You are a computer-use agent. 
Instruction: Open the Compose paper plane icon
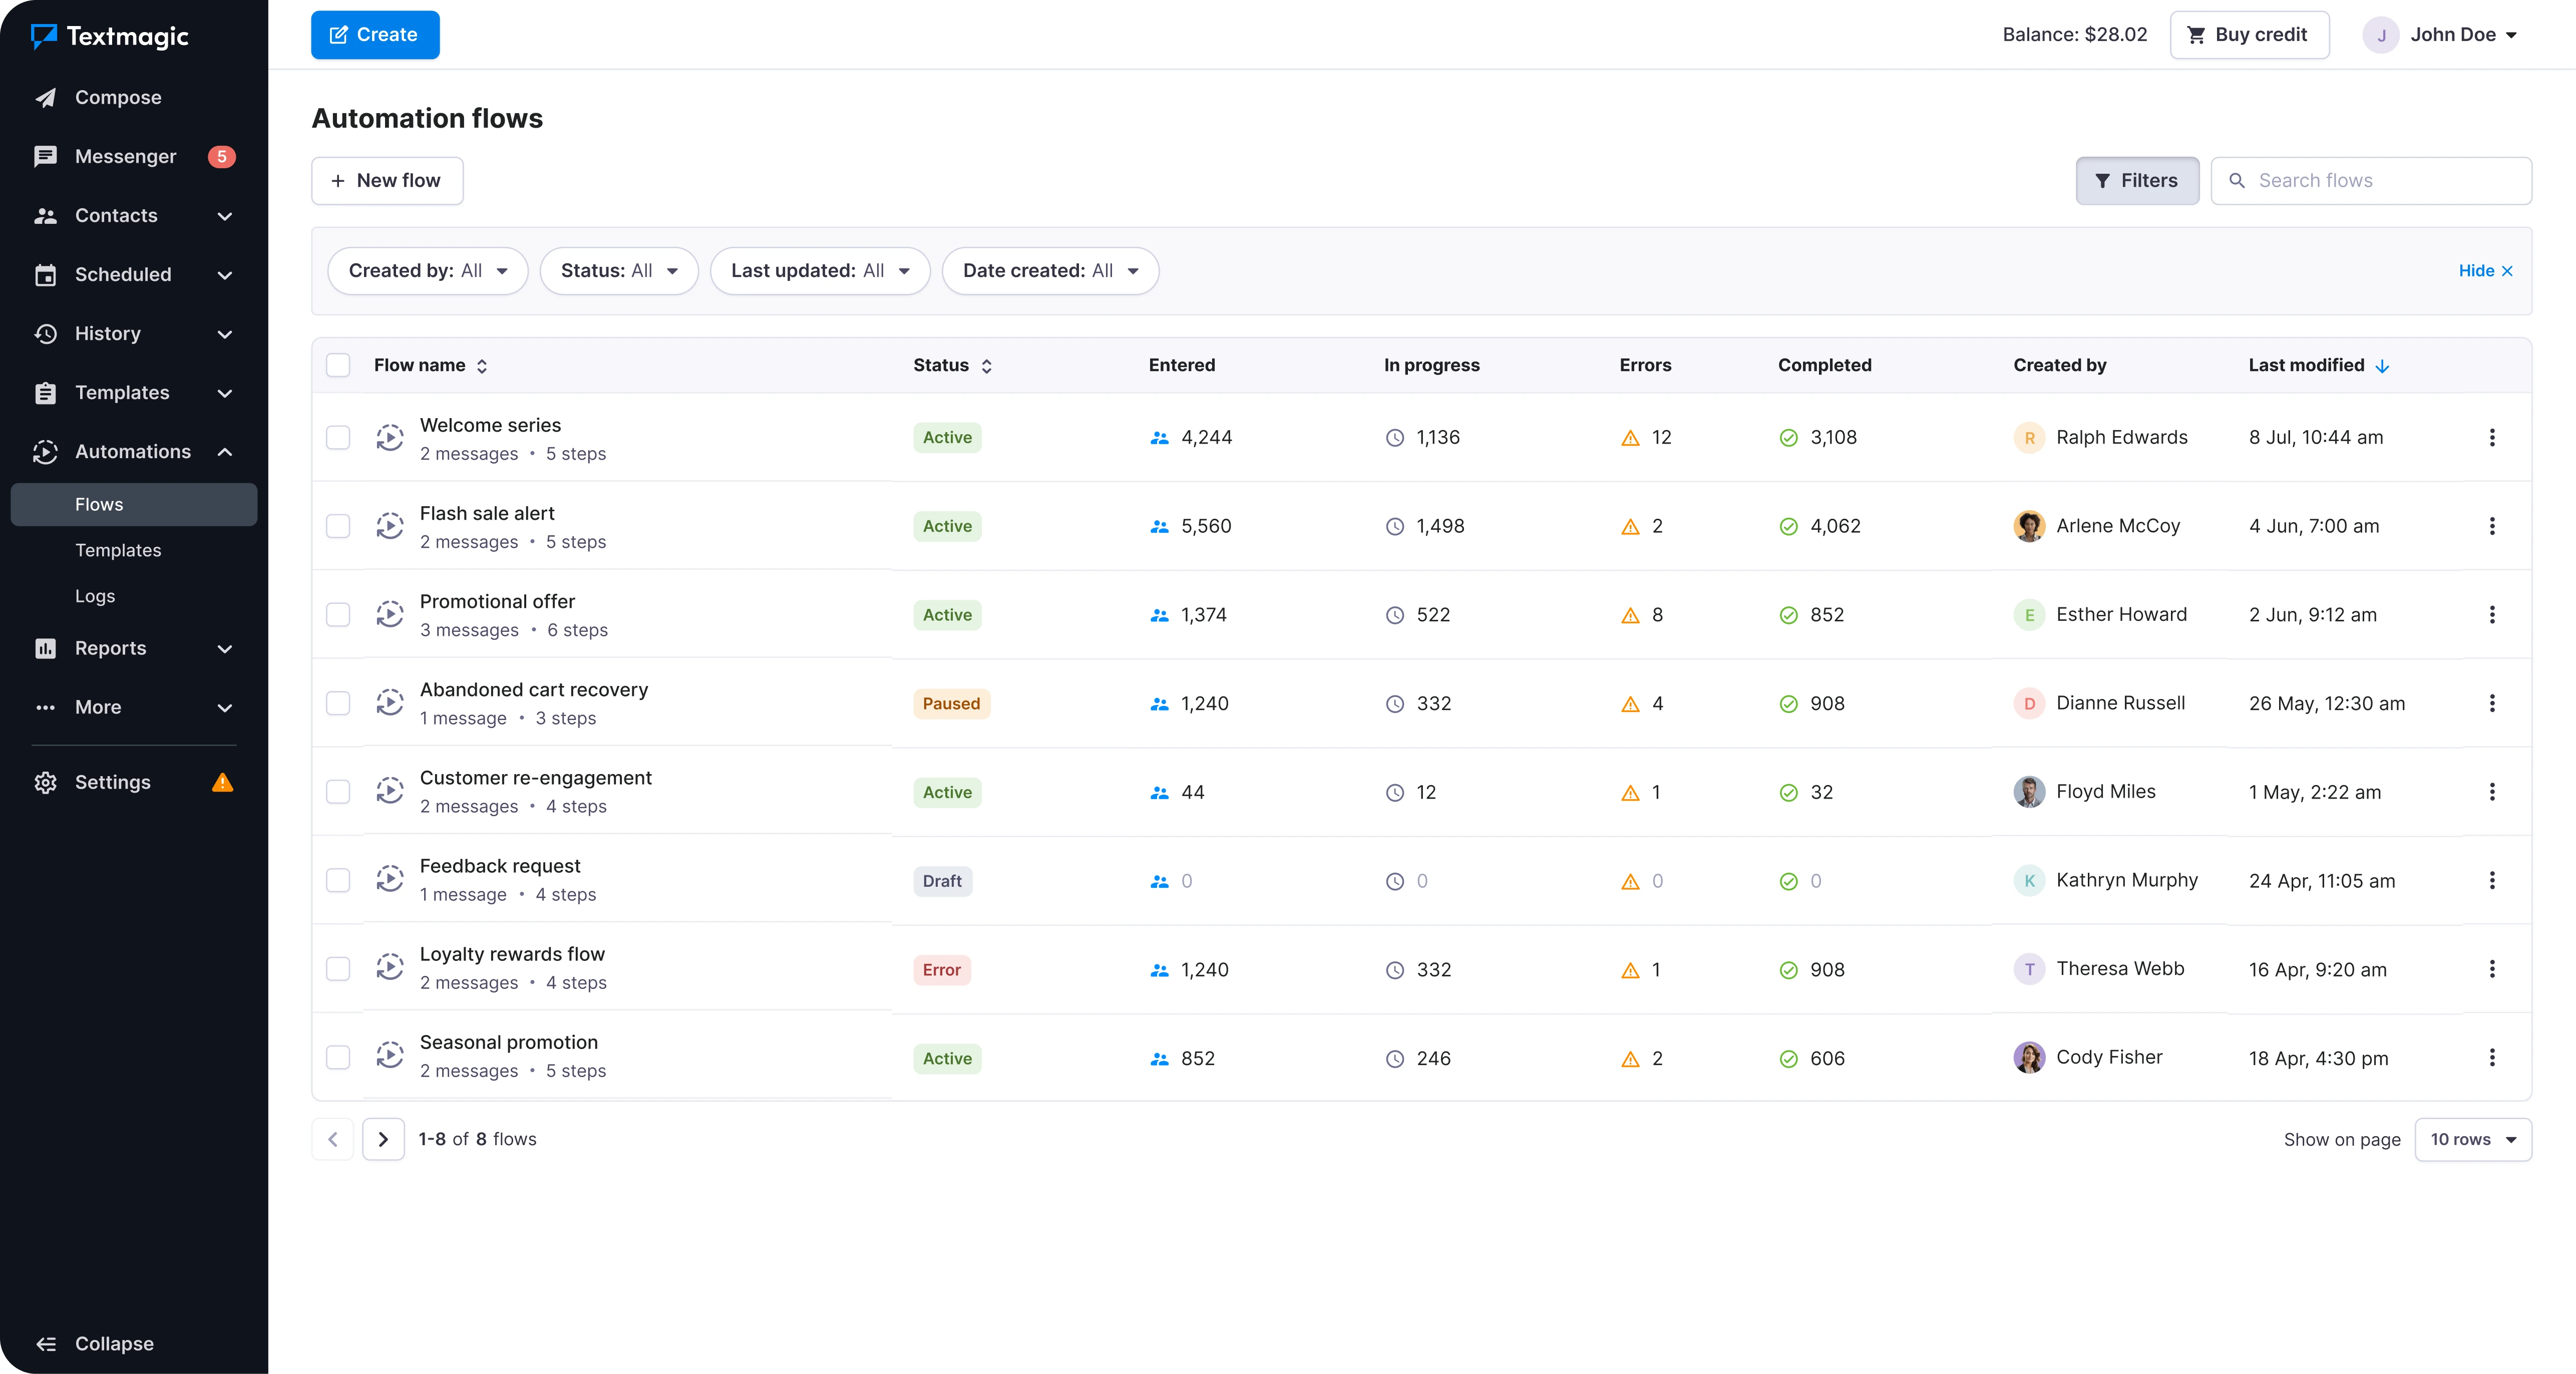[x=45, y=97]
